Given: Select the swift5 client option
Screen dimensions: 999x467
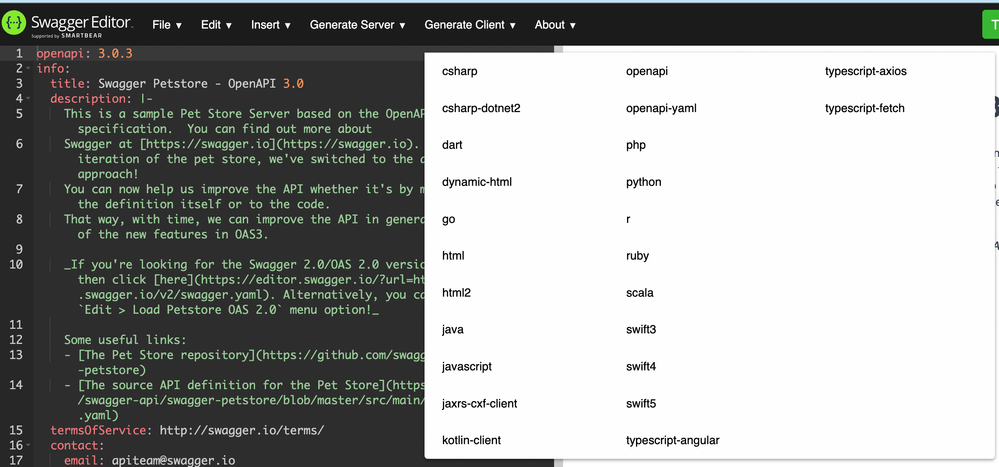Looking at the screenshot, I should point(640,403).
